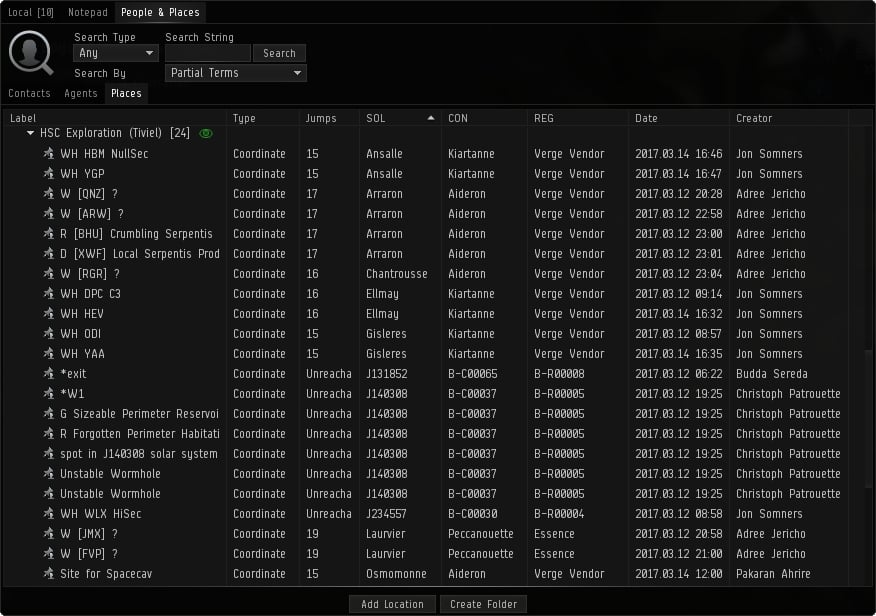Click into the Search String text field

tap(207, 53)
